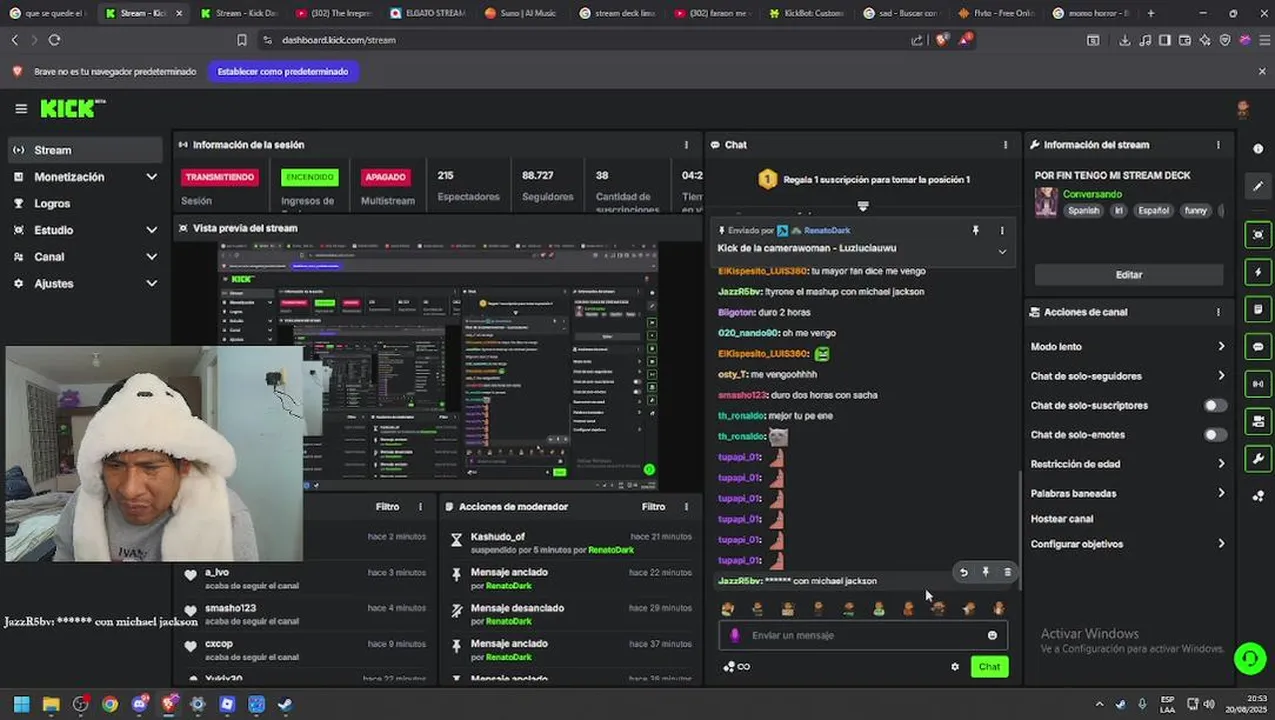Screen dimensions: 1275x720
Task: Reload the page with the refresh icon
Action: click(54, 40)
